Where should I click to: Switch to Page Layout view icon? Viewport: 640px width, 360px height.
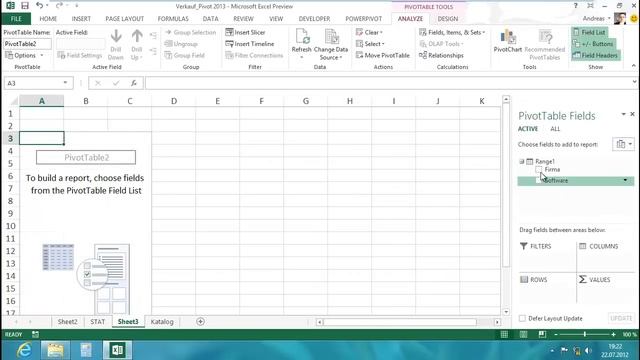point(523,334)
